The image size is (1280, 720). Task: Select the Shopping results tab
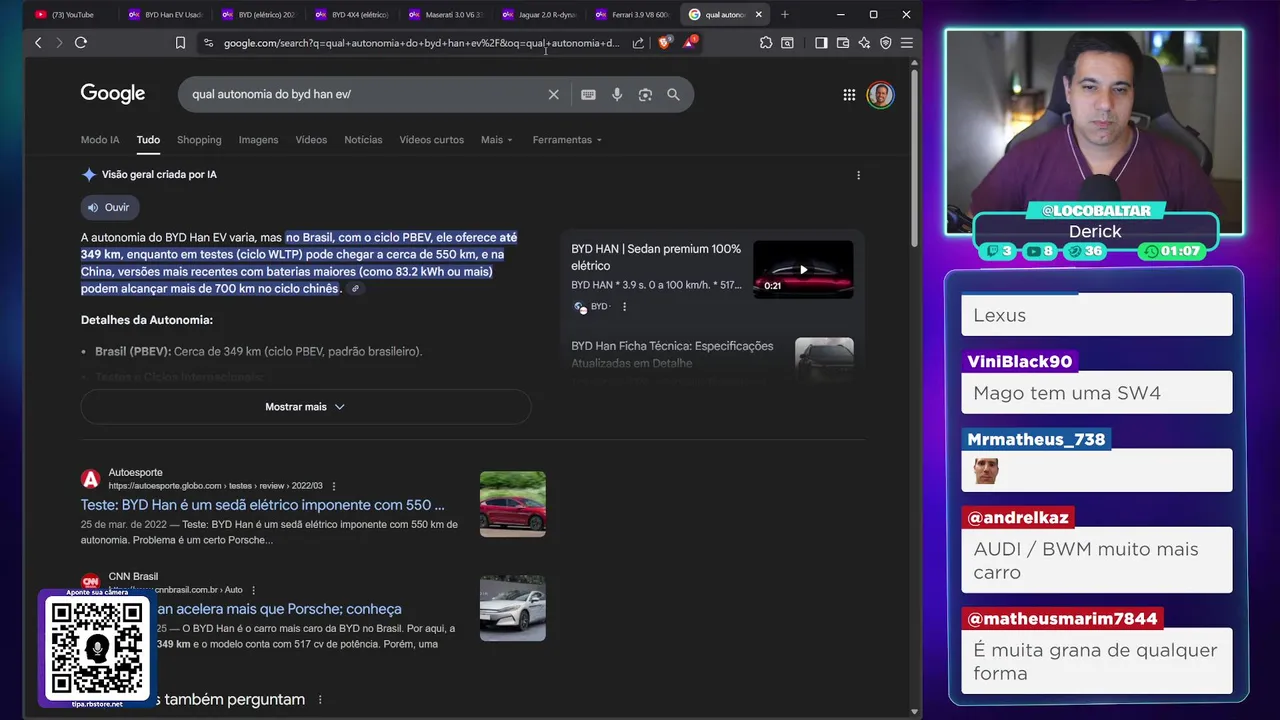(x=199, y=140)
